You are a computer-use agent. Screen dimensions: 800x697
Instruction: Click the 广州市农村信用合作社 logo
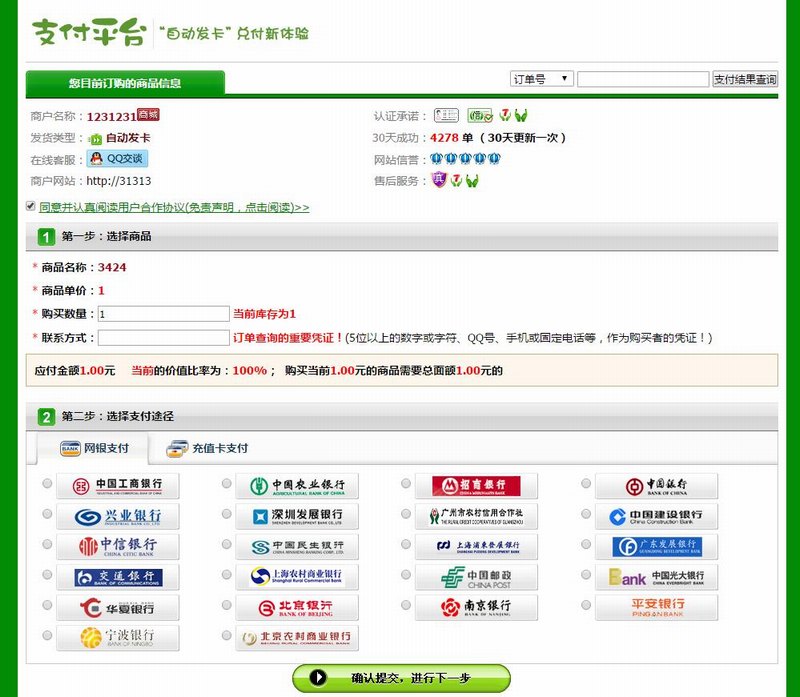(476, 516)
